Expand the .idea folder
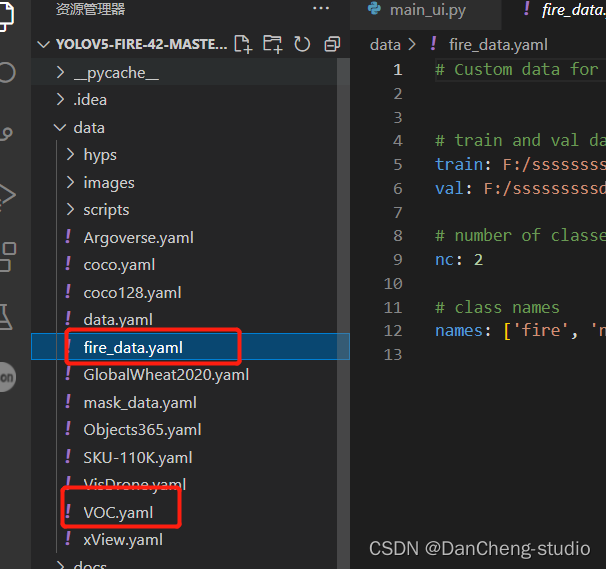This screenshot has width=606, height=569. 60,99
